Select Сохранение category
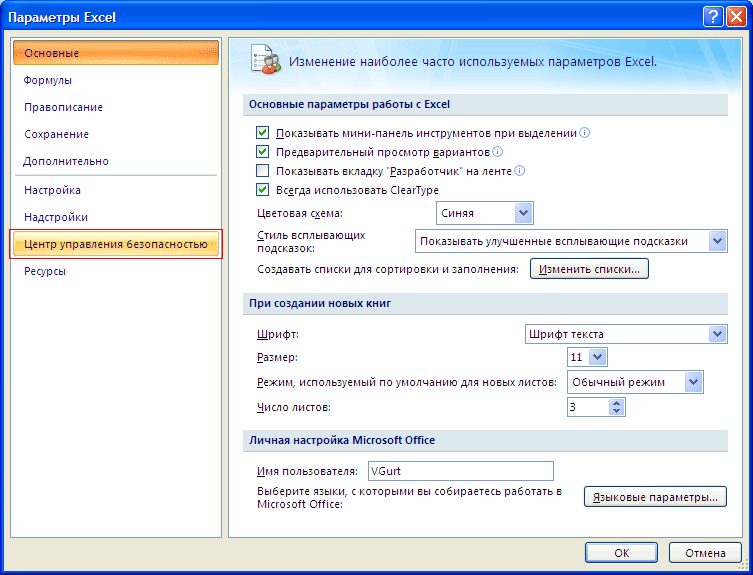 tap(116, 134)
